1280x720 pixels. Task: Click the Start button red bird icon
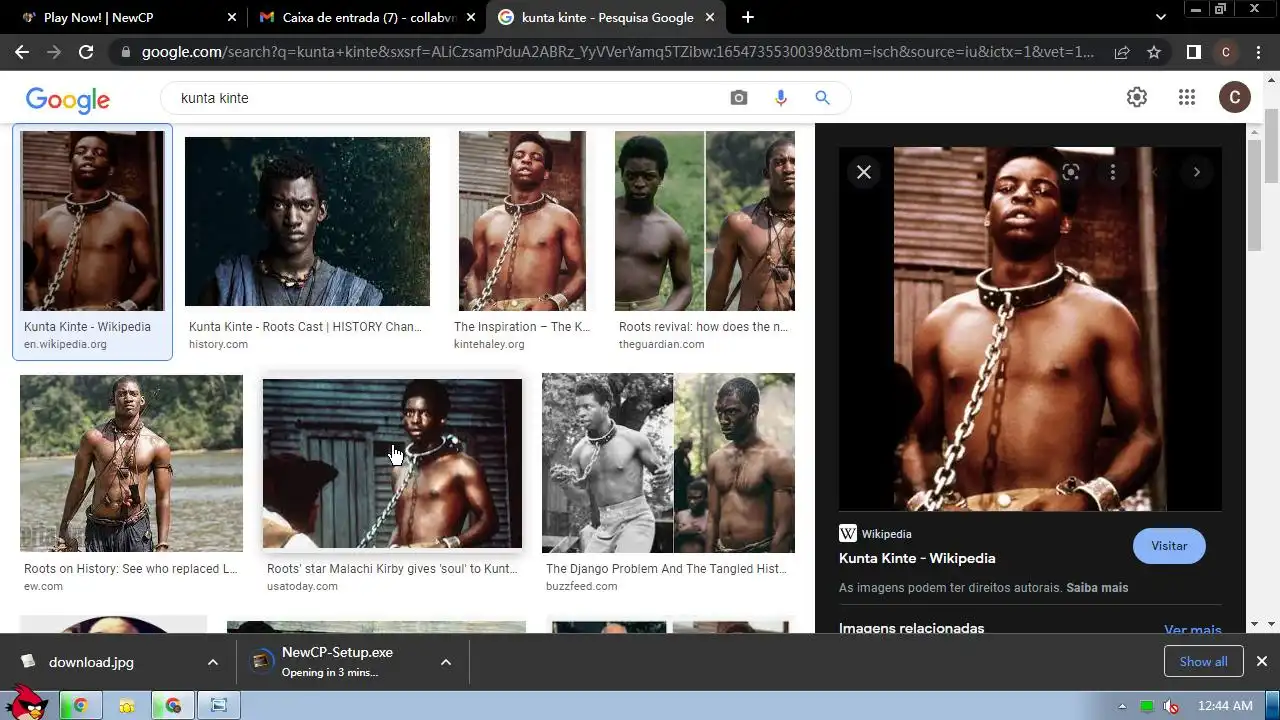(x=25, y=704)
